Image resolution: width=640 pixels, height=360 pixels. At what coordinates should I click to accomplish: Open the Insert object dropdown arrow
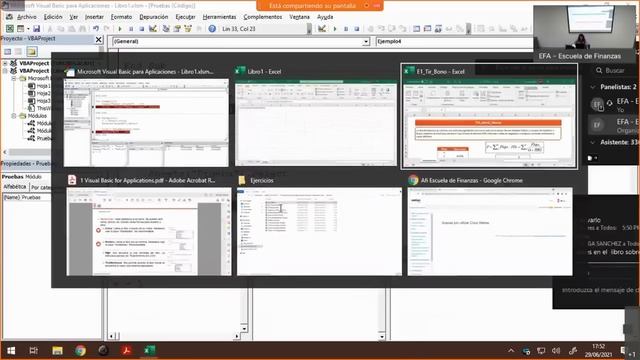pyautogui.click(x=28, y=29)
